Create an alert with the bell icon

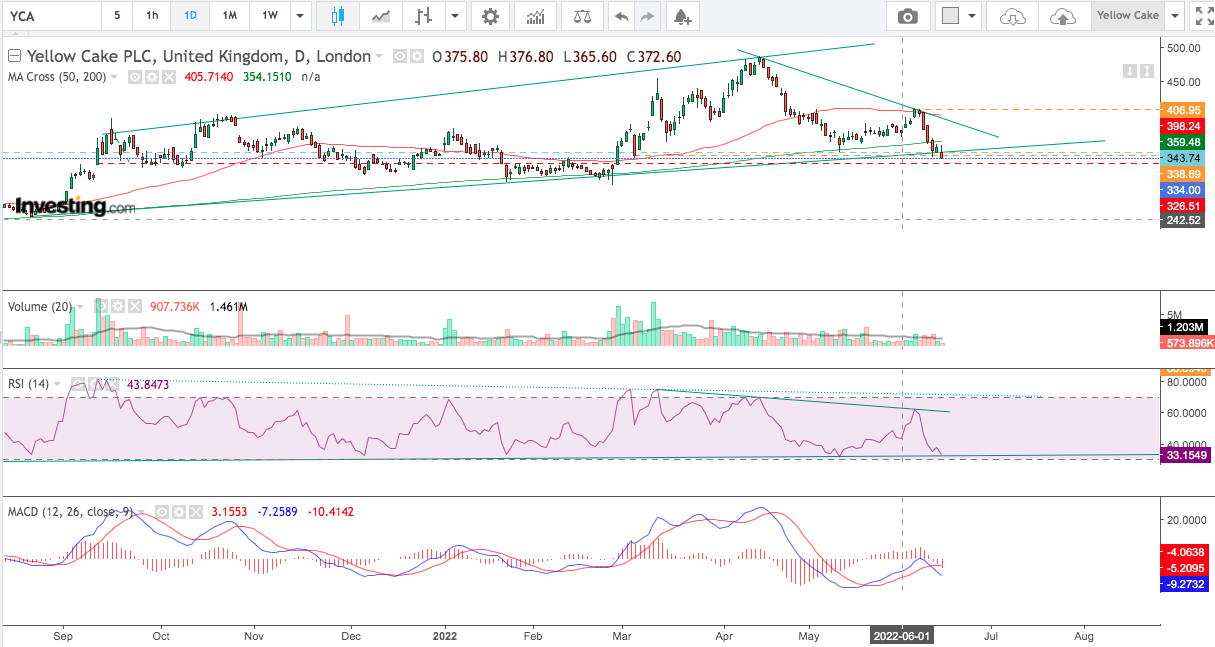(682, 16)
